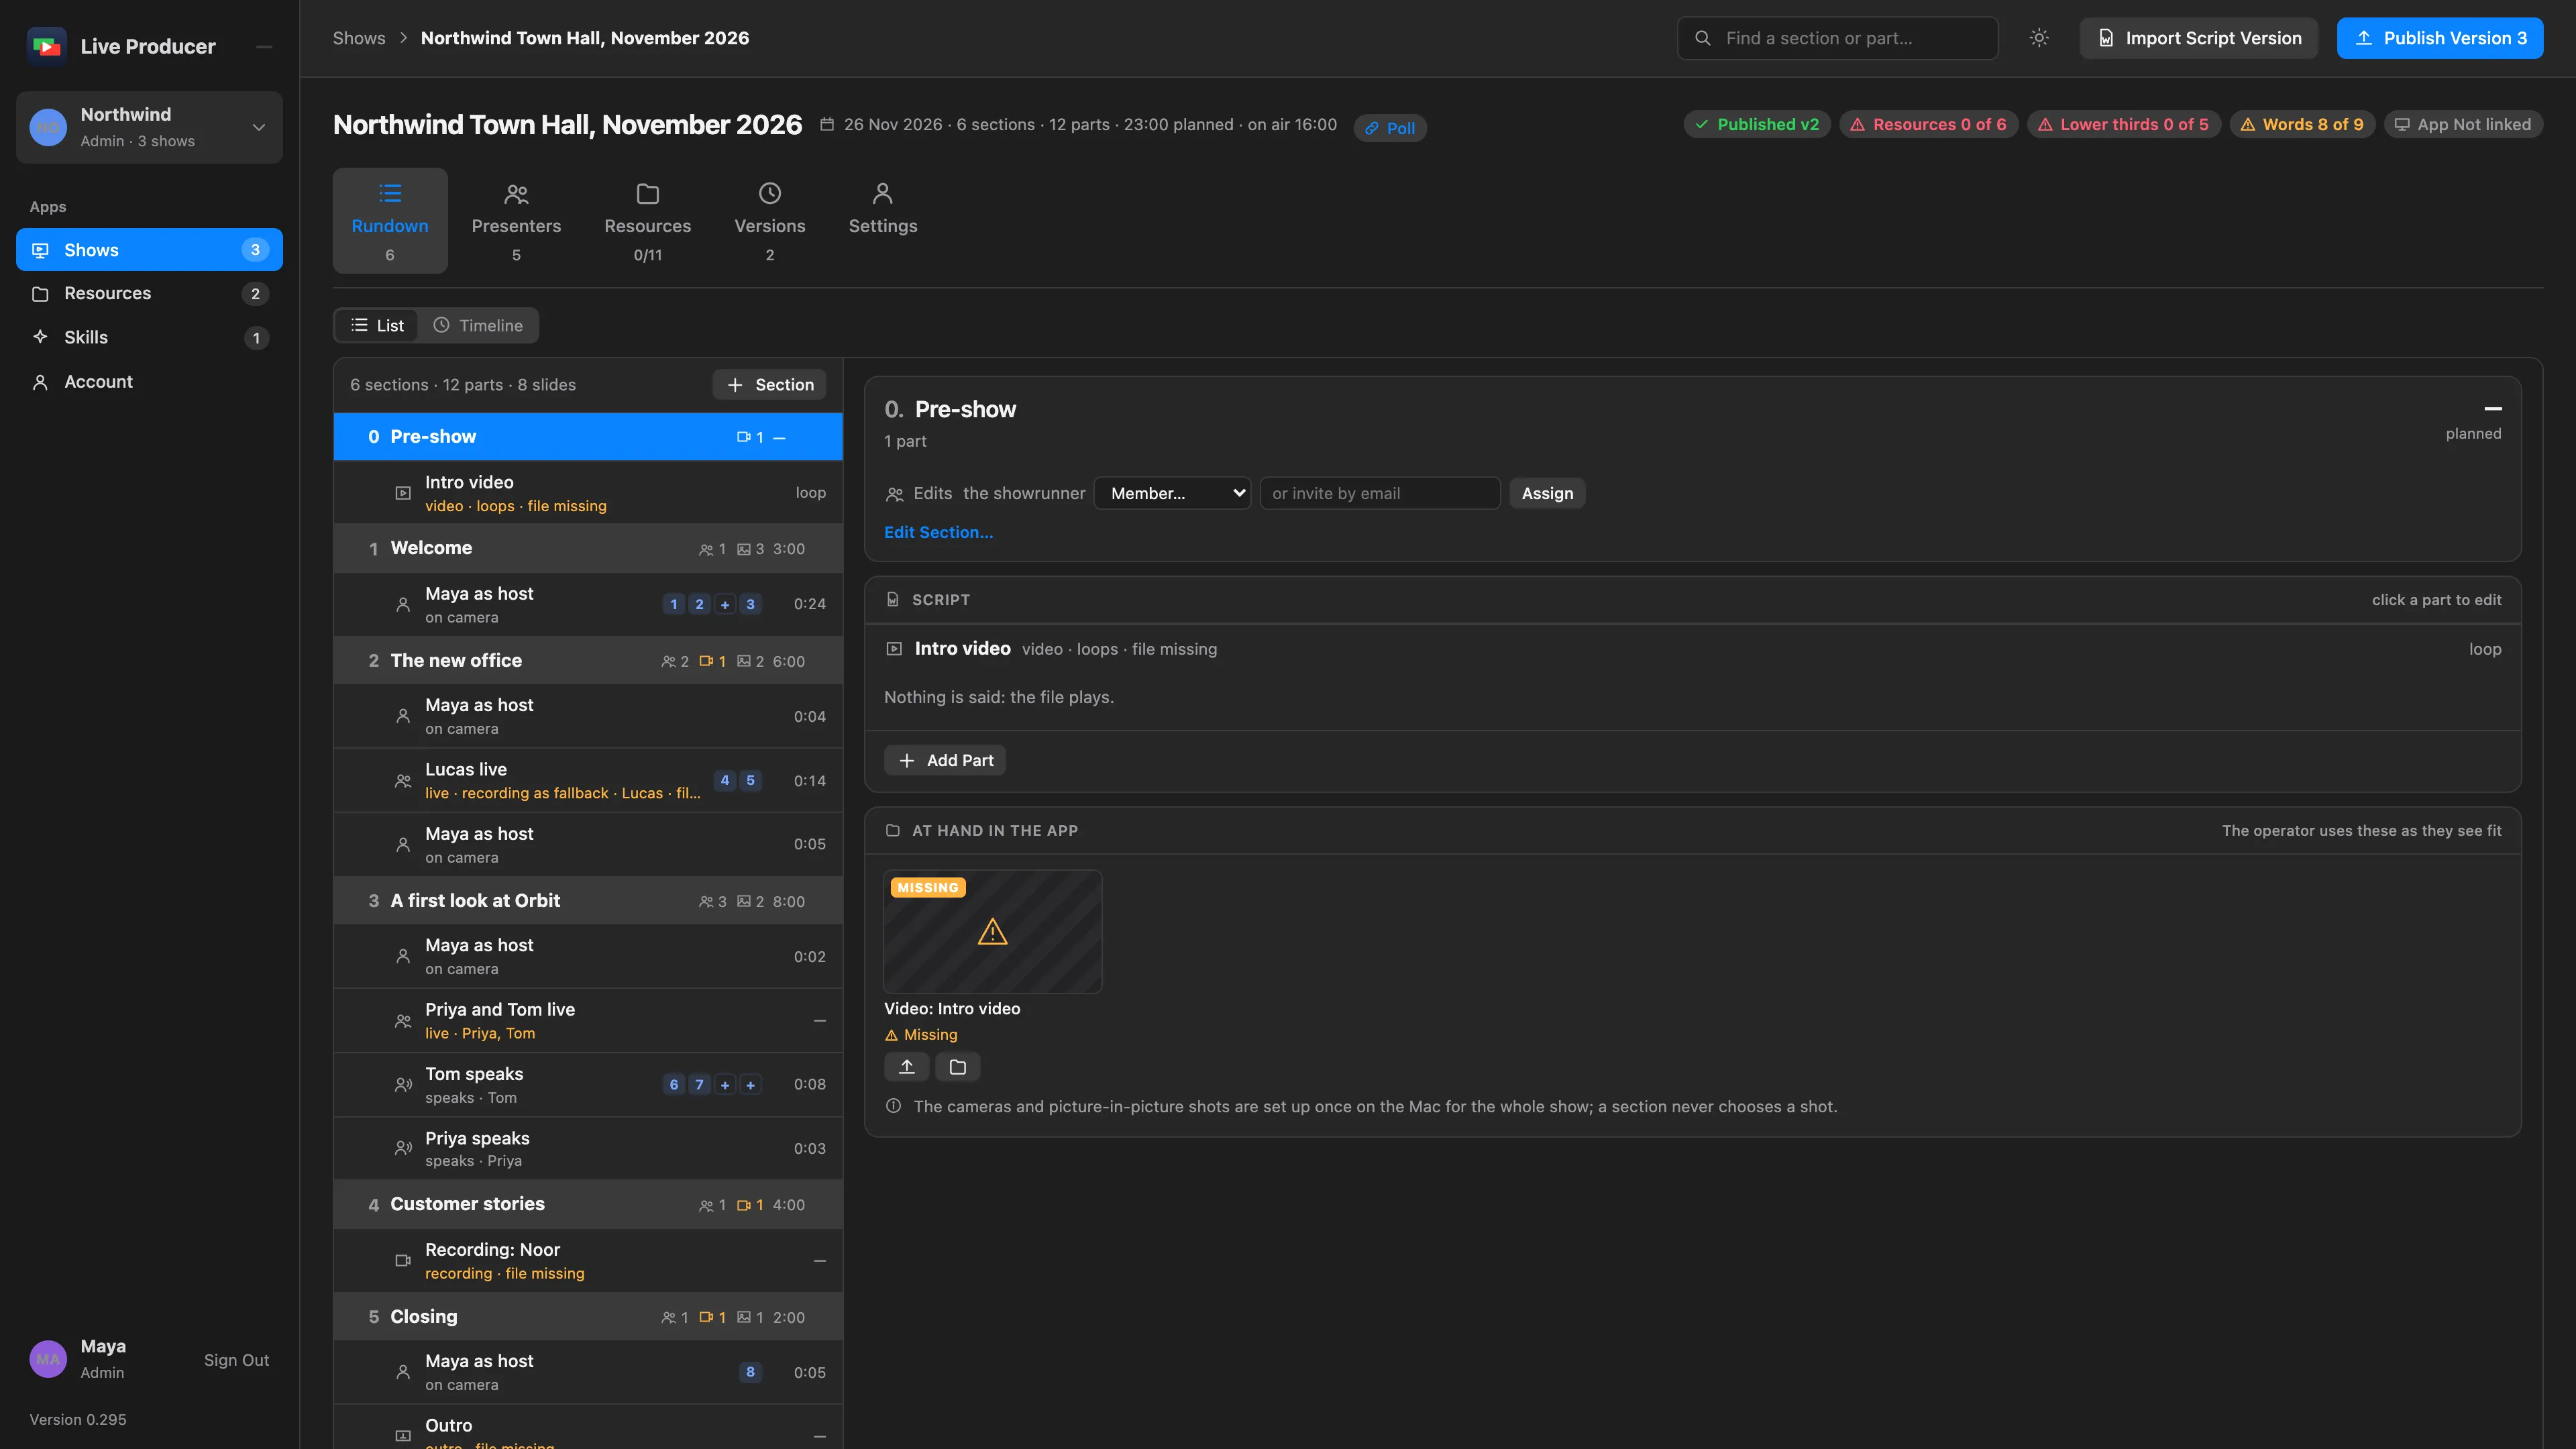Viewport: 2576px width, 1449px height.
Task: Click the Resources status warning badge
Action: coord(1928,124)
